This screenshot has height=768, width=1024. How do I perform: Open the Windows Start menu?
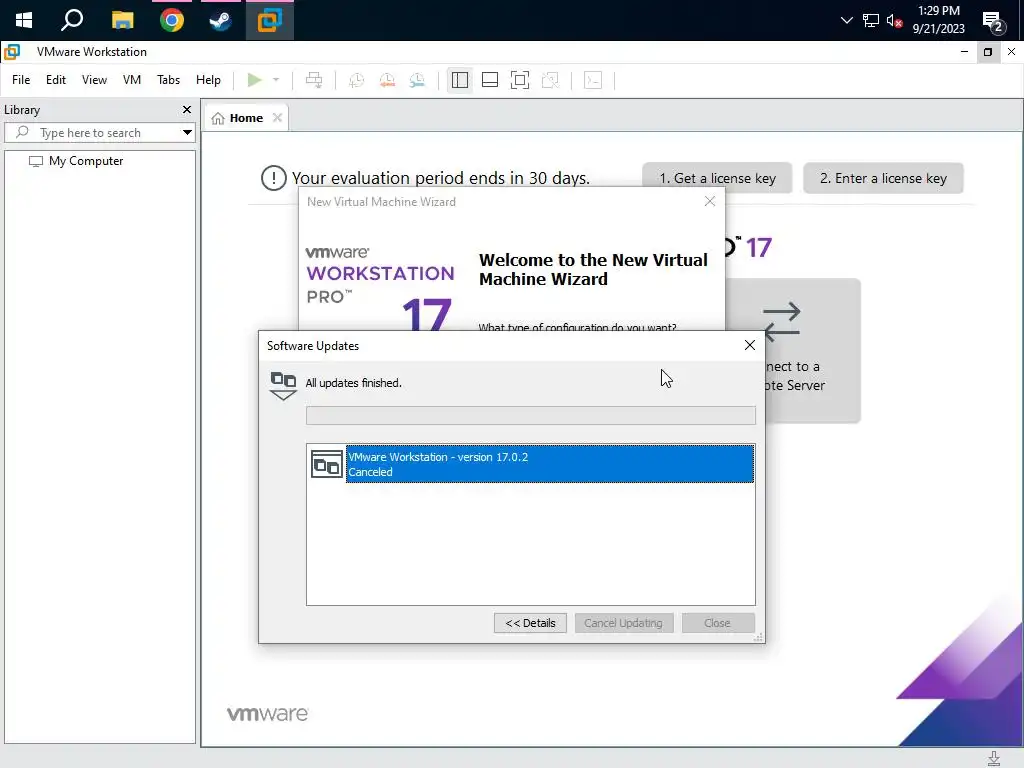[24, 20]
